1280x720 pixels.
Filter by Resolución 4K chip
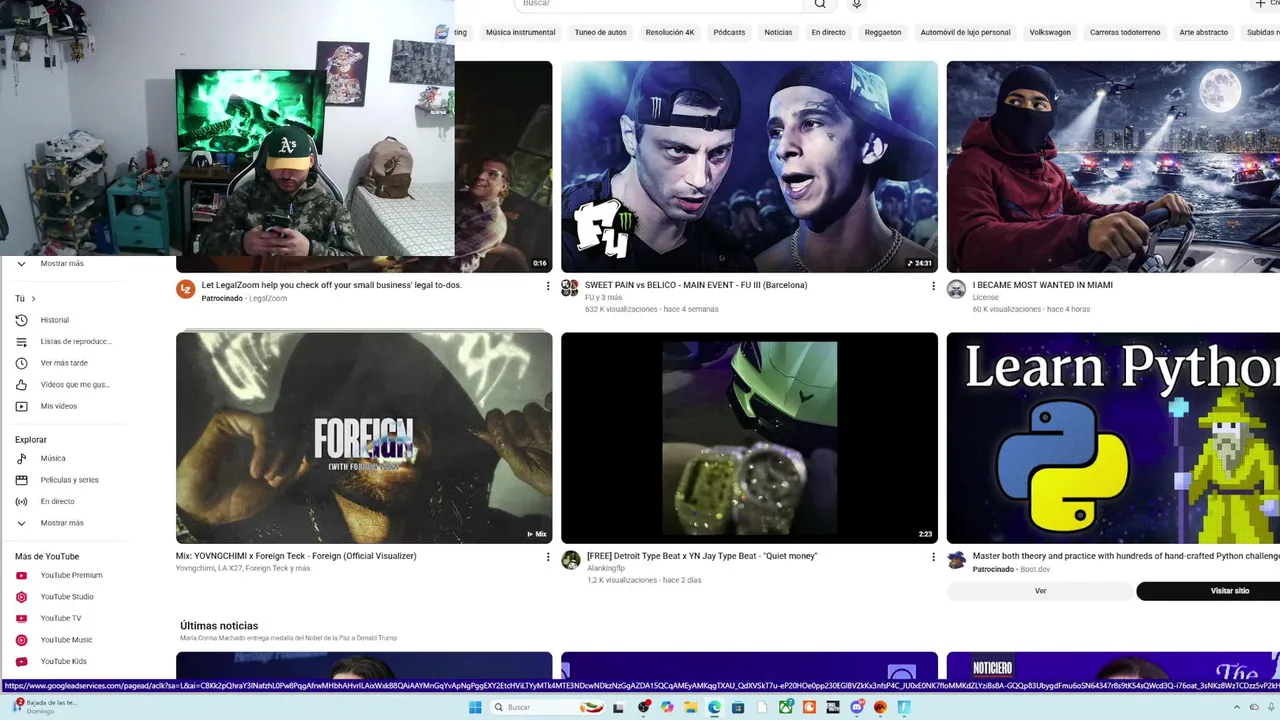pos(670,32)
